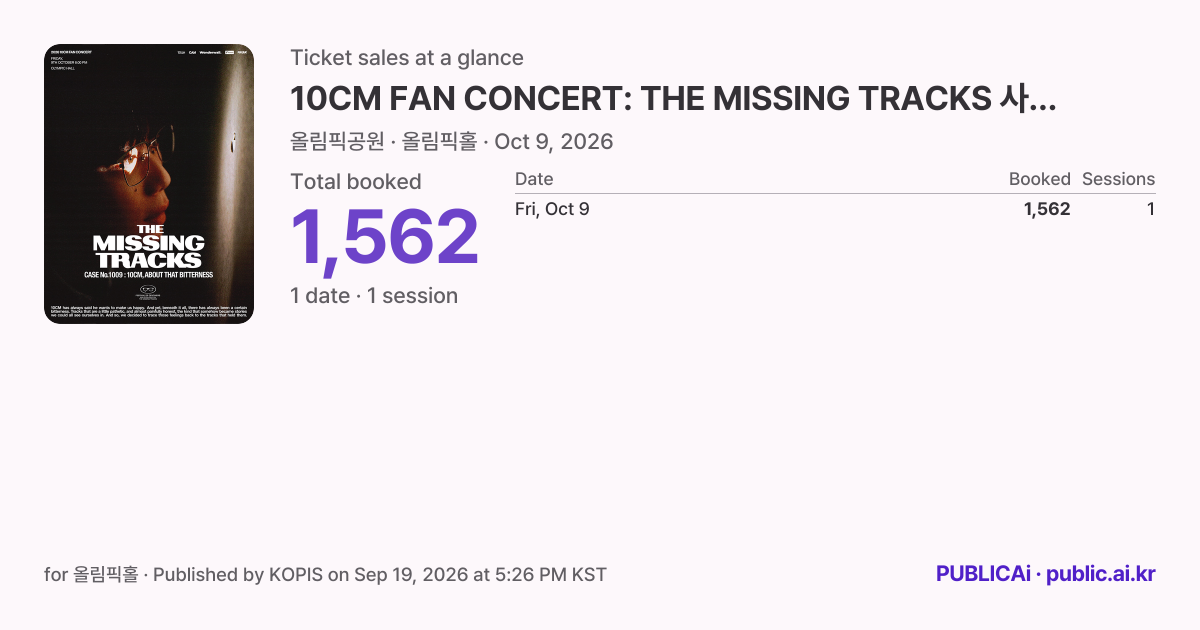Click the session count 1 in table
The width and height of the screenshot is (1200, 630).
coord(1151,209)
